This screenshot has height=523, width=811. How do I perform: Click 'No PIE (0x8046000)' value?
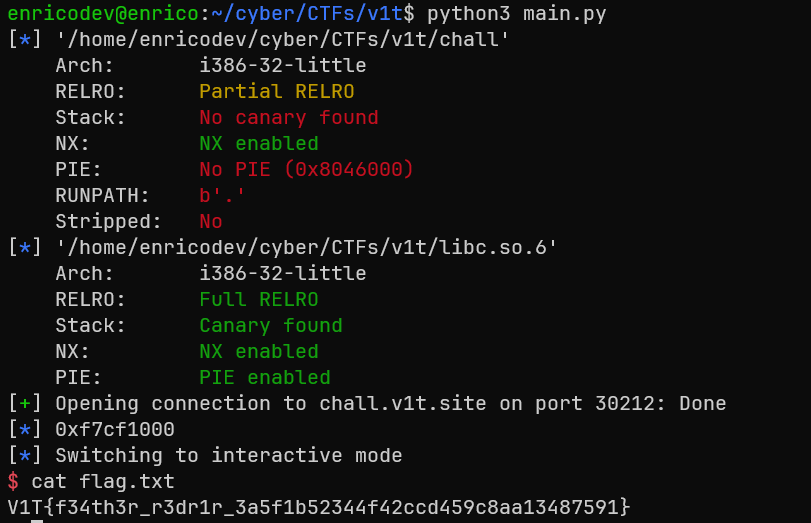click(306, 170)
